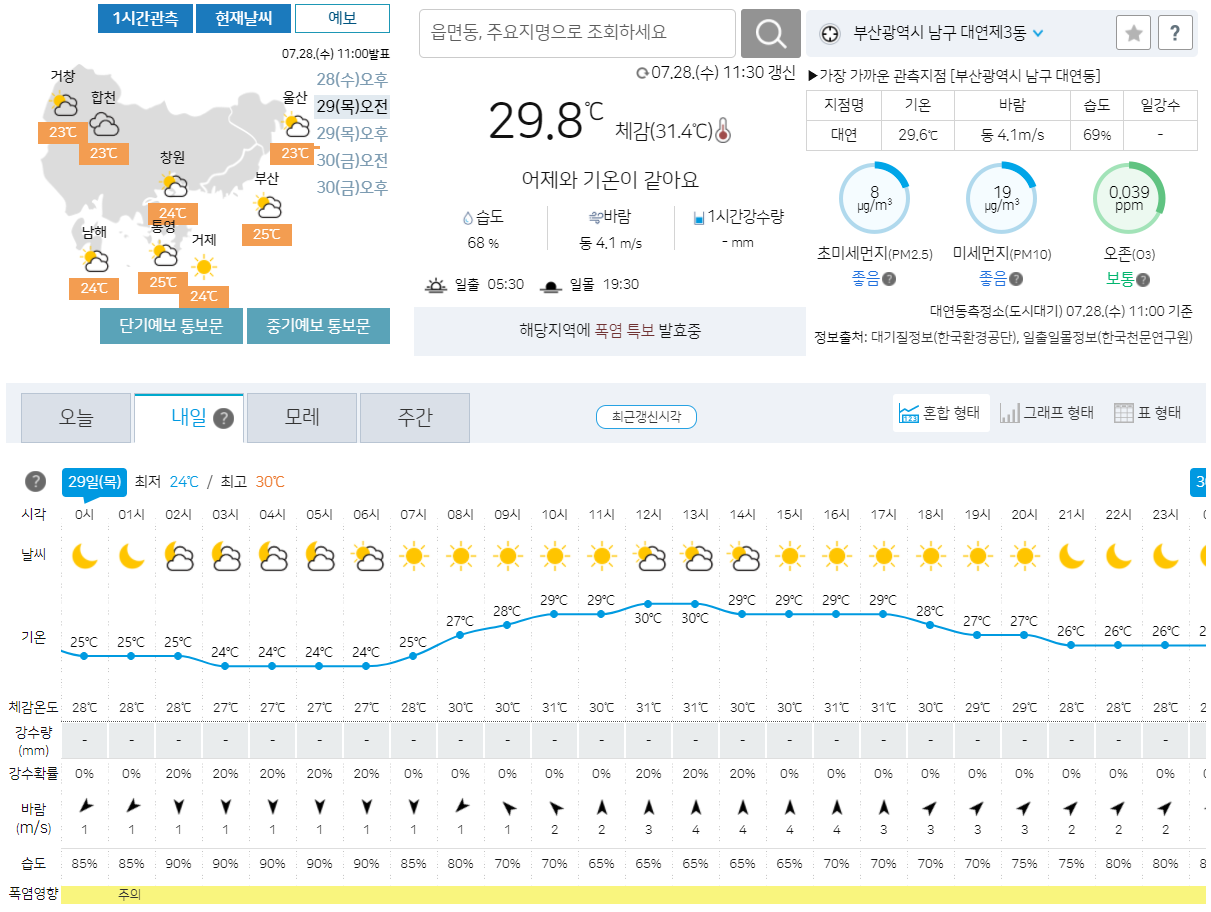This screenshot has height=912, width=1211.
Task: Open the 내일 forecast tab
Action: click(x=189, y=418)
